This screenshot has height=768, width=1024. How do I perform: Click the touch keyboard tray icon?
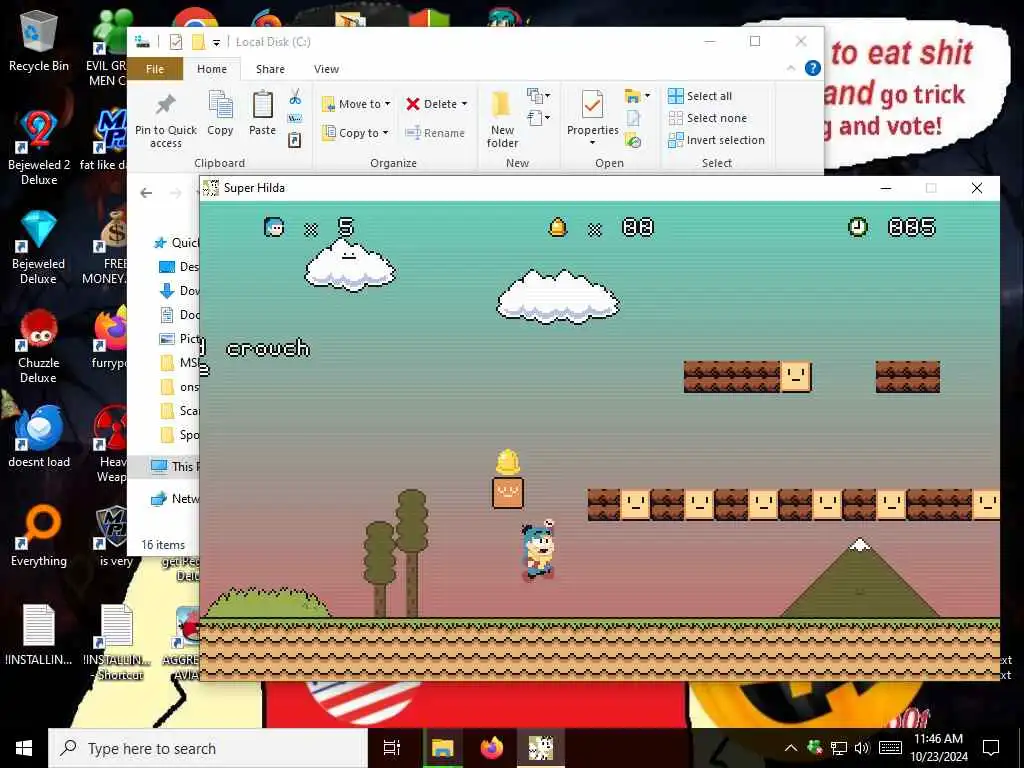890,748
